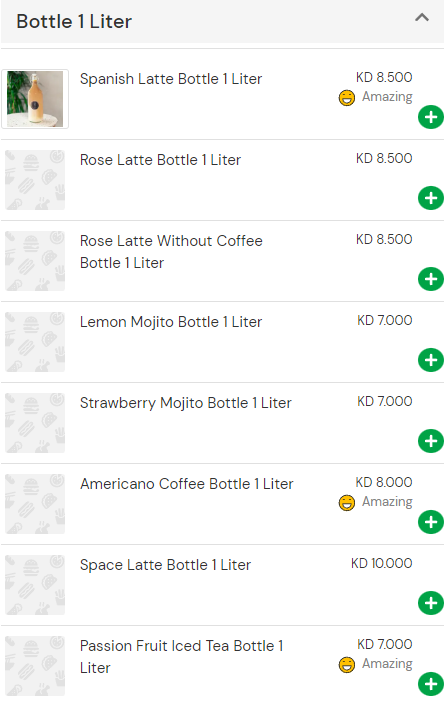
Task: Add Strawberry Mojito Bottle 1 Liter with plus
Action: 431,441
